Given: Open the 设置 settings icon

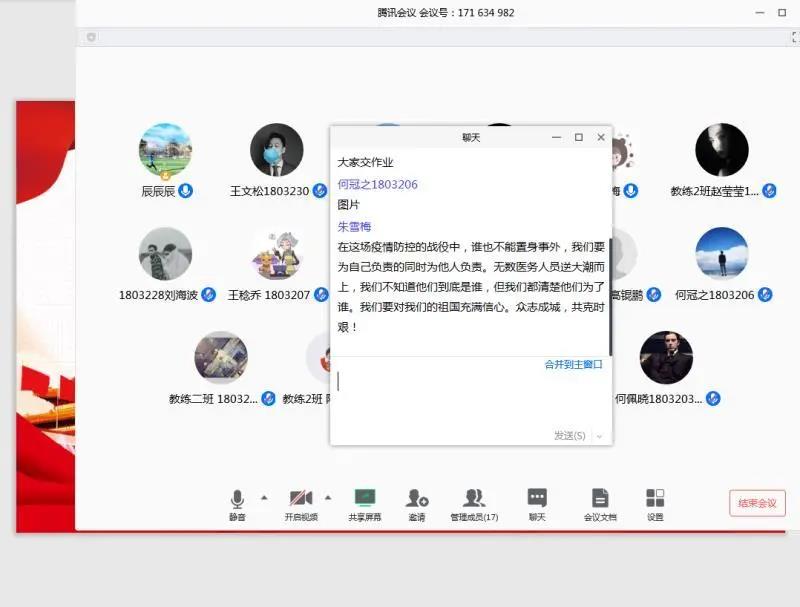Looking at the screenshot, I should click(x=655, y=498).
